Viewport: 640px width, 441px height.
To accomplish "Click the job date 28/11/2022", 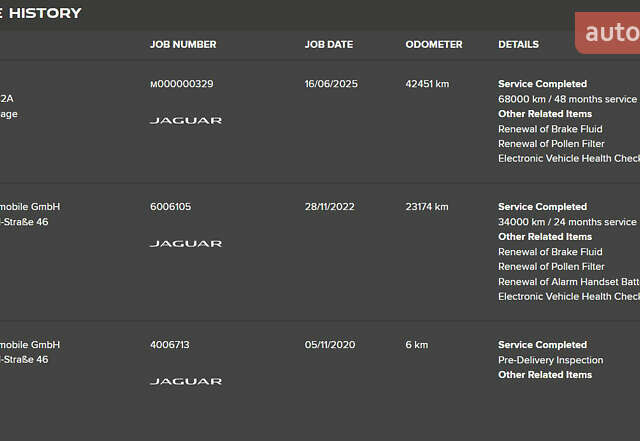I will [330, 207].
